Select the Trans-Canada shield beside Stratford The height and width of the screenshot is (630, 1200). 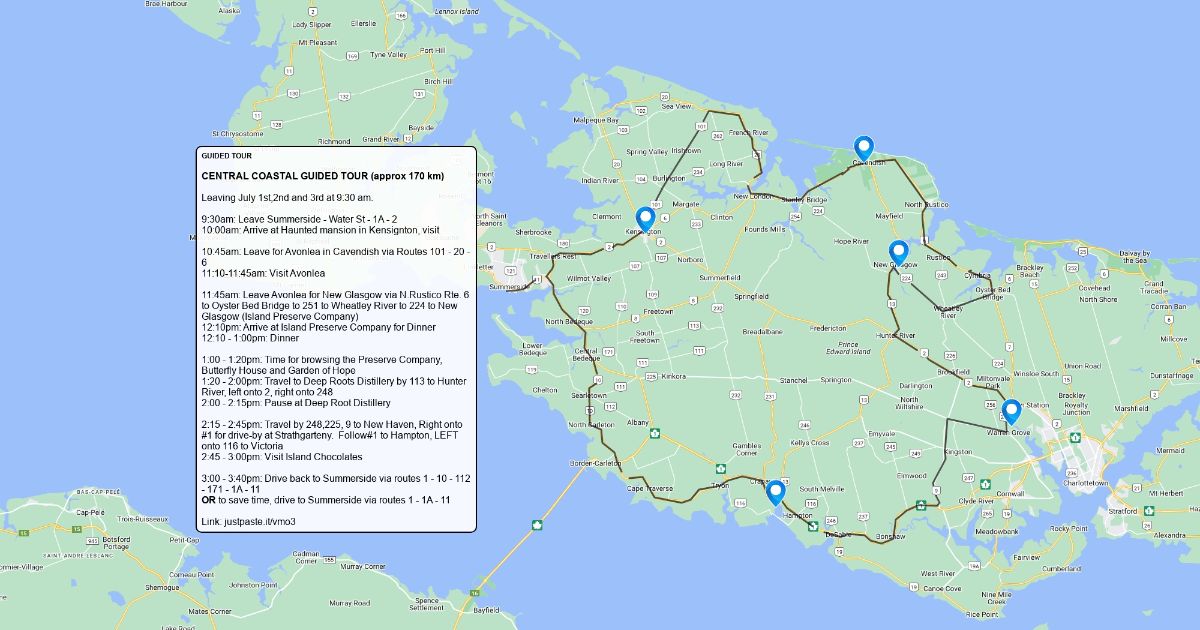[x=1147, y=508]
